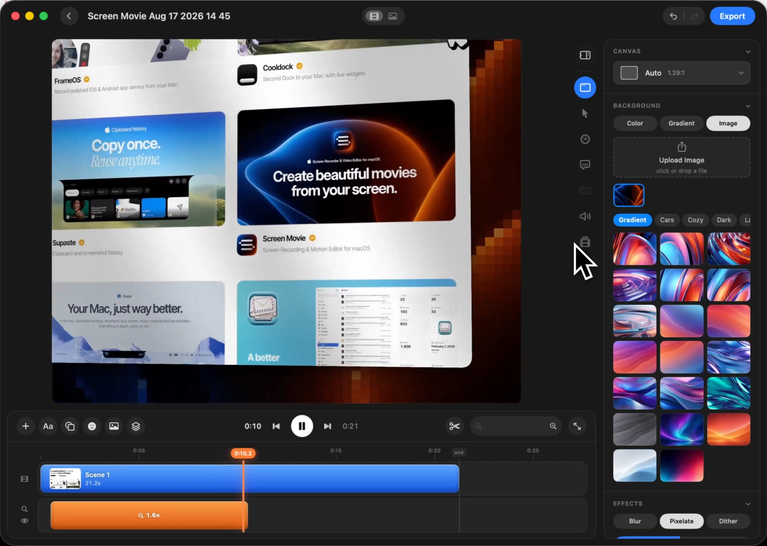
Task: Open the captions speech bubble icon
Action: coord(585,165)
